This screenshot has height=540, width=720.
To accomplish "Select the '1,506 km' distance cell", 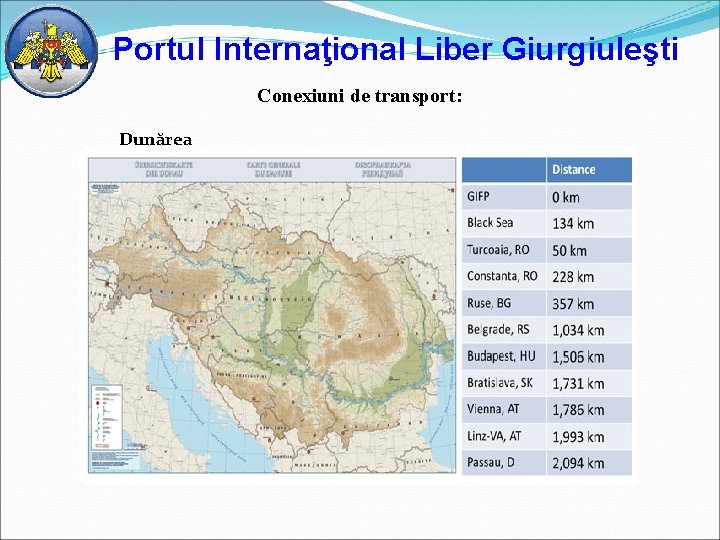I will [589, 357].
